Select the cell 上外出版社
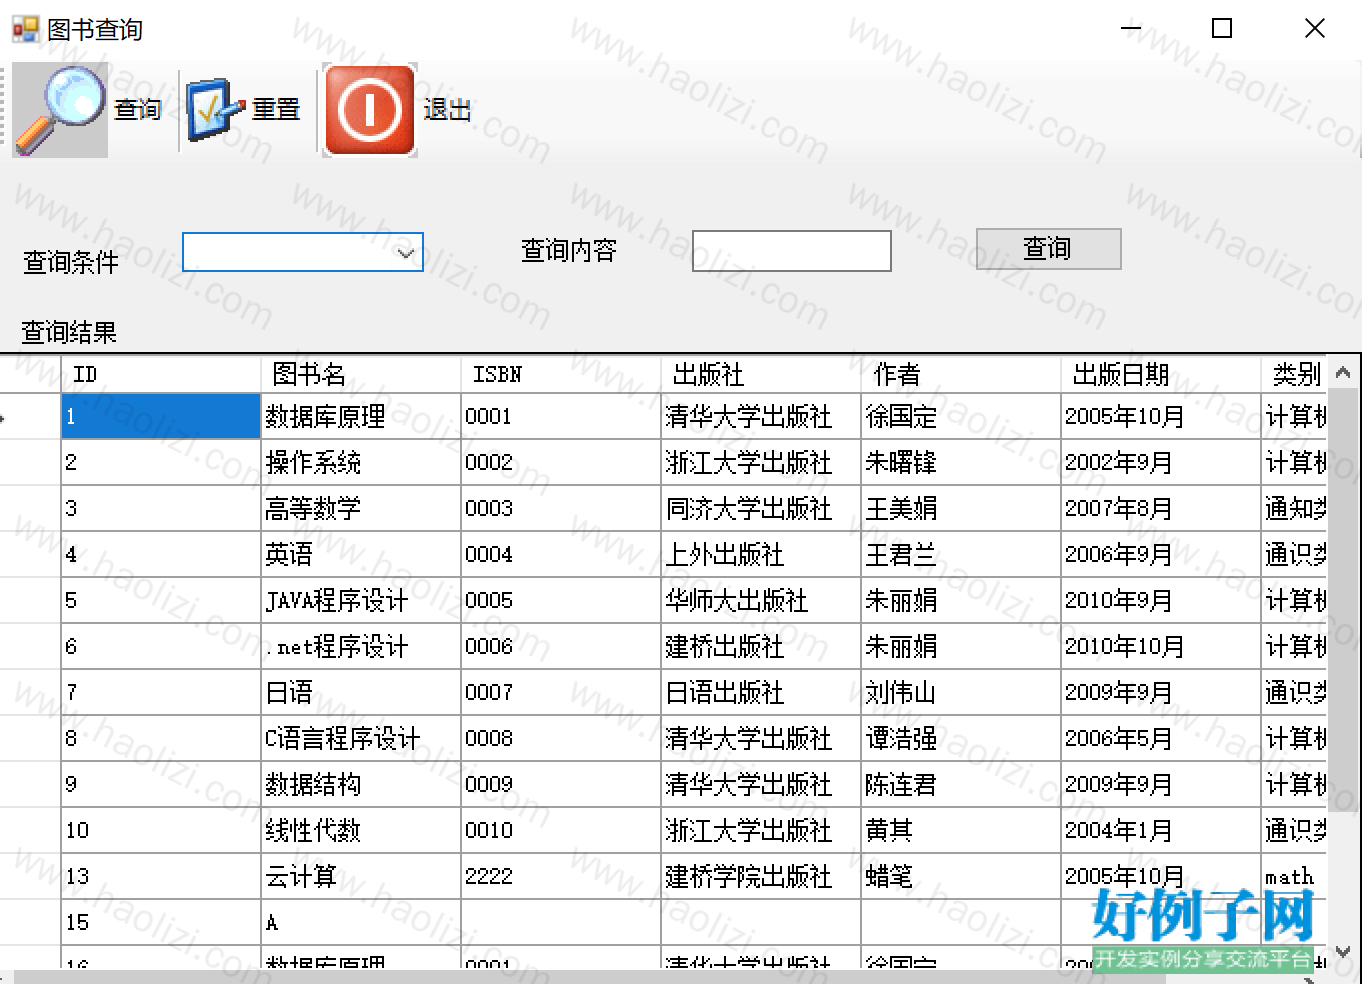The image size is (1362, 984). click(x=761, y=554)
